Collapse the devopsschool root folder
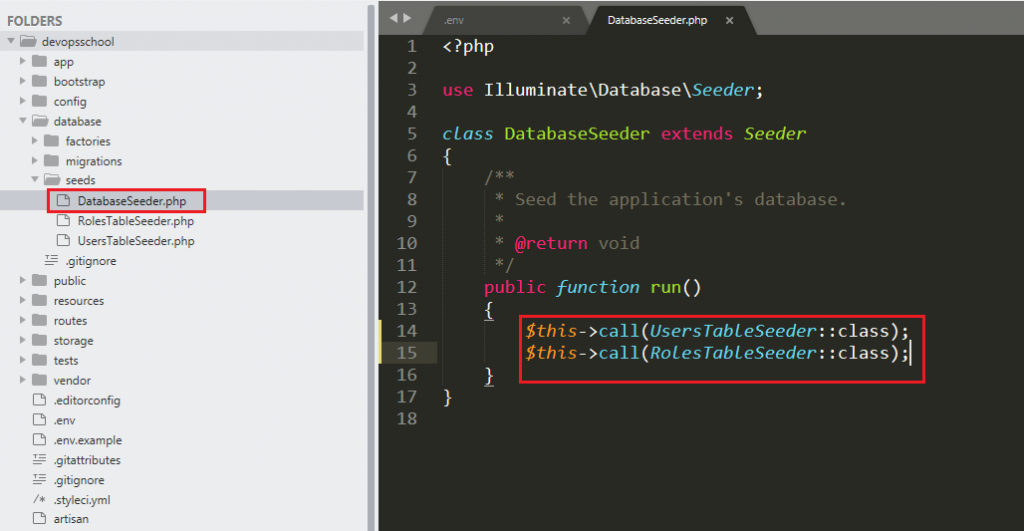The height and width of the screenshot is (531, 1024). click(x=11, y=42)
